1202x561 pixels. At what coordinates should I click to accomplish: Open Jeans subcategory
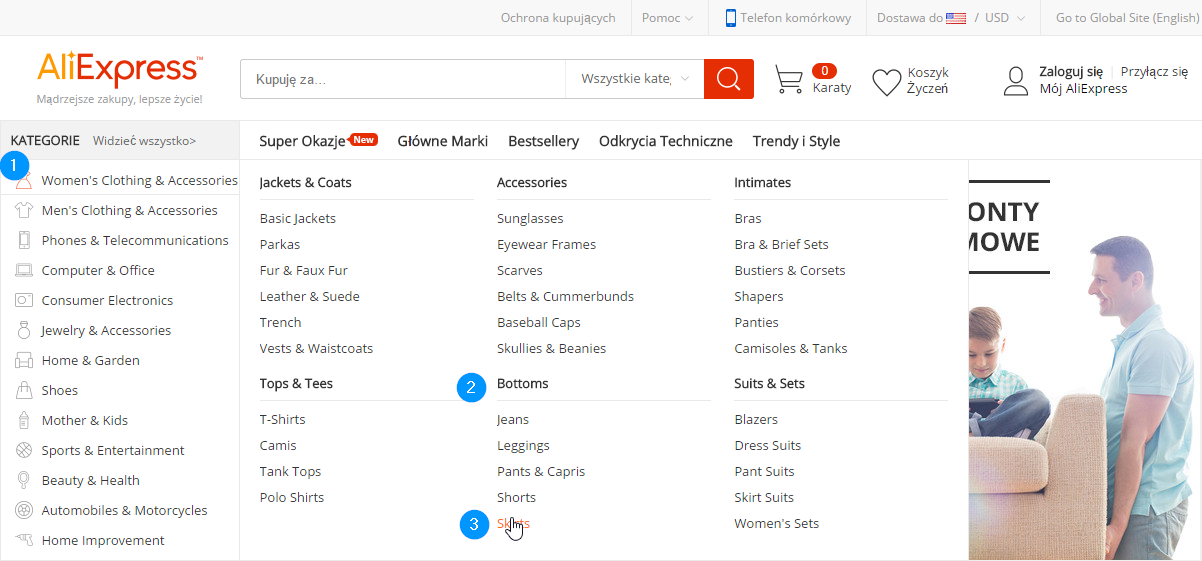[513, 419]
